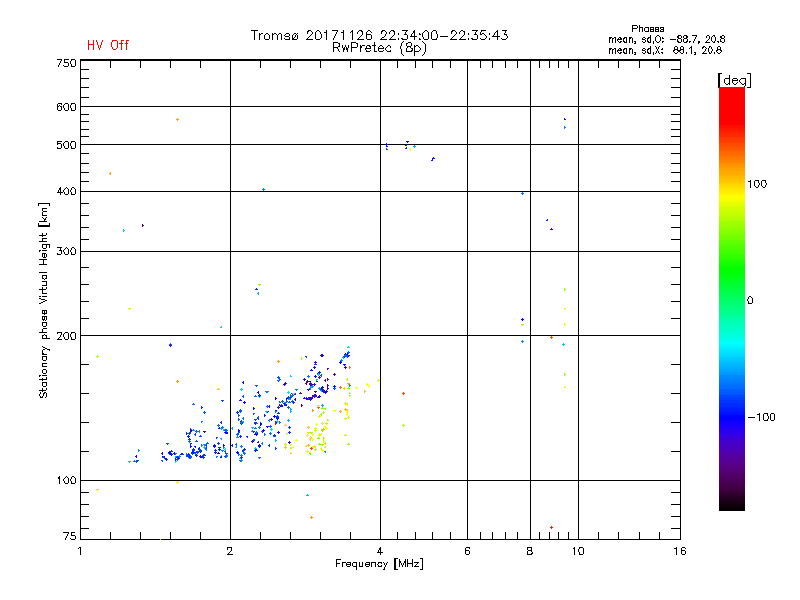Click y-axis tick label '400'
Viewport: 800px width, 600px height.
(x=67, y=191)
